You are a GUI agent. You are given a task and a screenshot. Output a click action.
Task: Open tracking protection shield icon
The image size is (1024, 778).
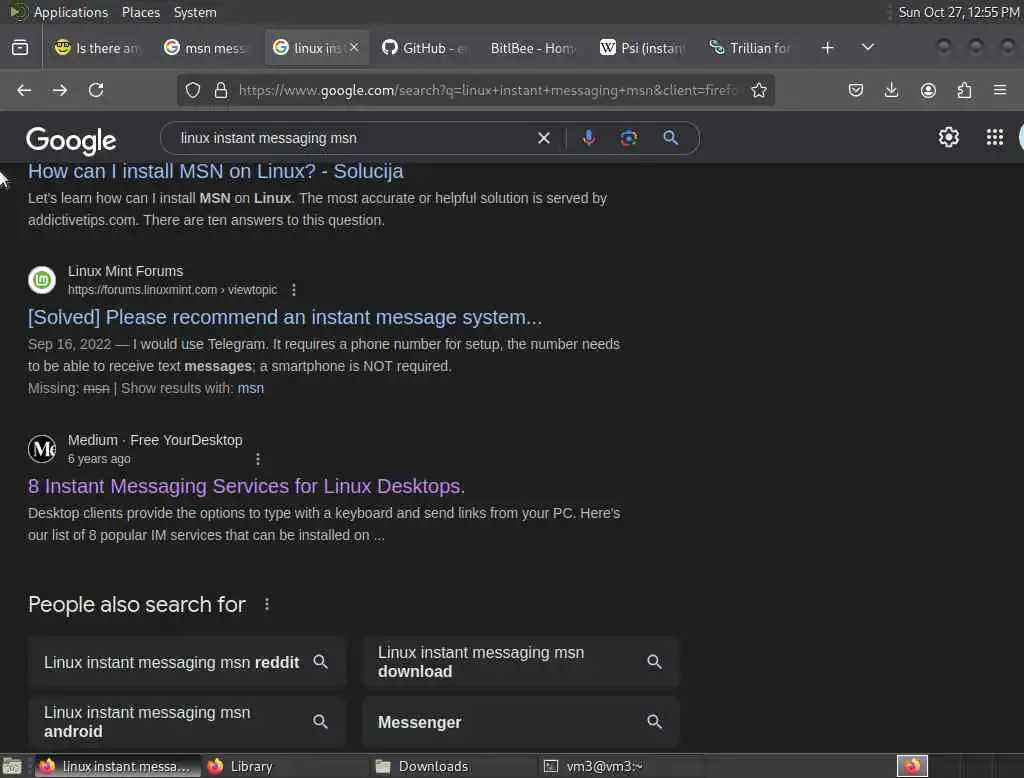pyautogui.click(x=193, y=90)
